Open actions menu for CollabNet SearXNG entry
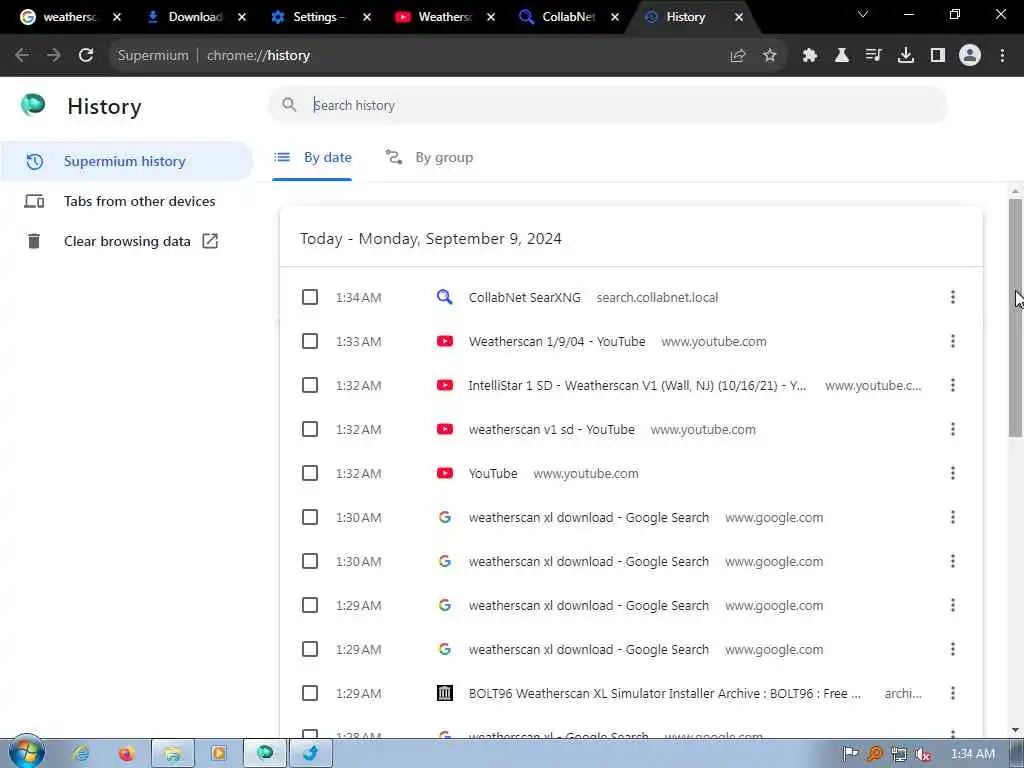 [953, 297]
